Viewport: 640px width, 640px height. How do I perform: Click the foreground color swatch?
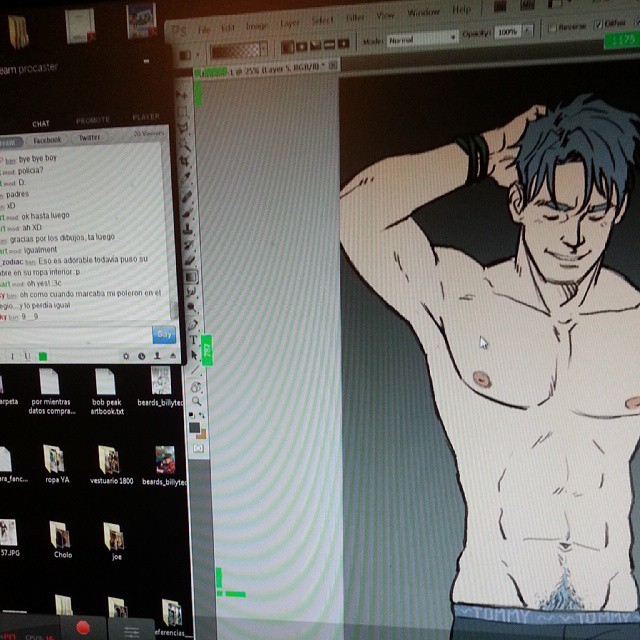click(x=194, y=427)
